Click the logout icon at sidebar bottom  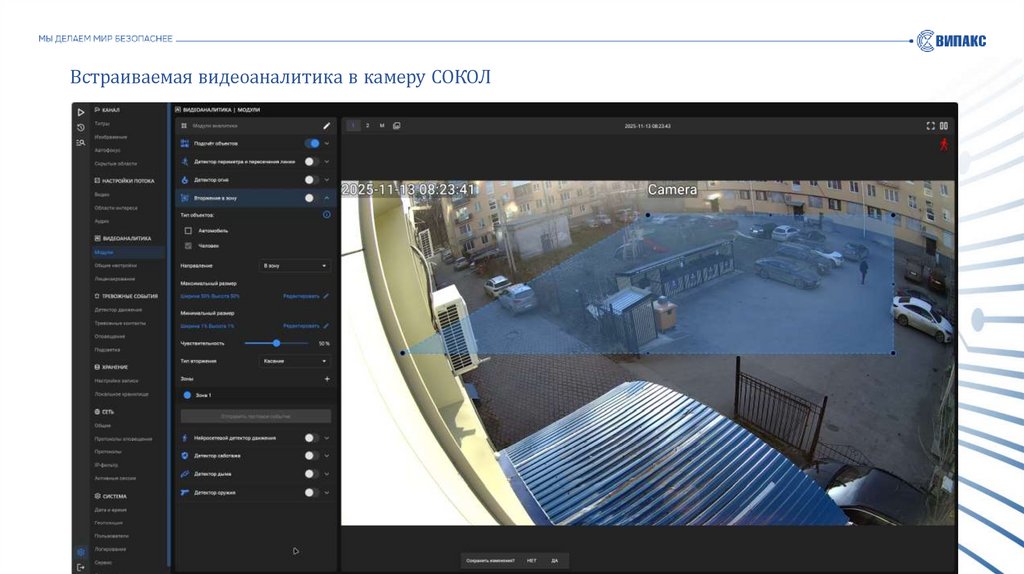[81, 567]
